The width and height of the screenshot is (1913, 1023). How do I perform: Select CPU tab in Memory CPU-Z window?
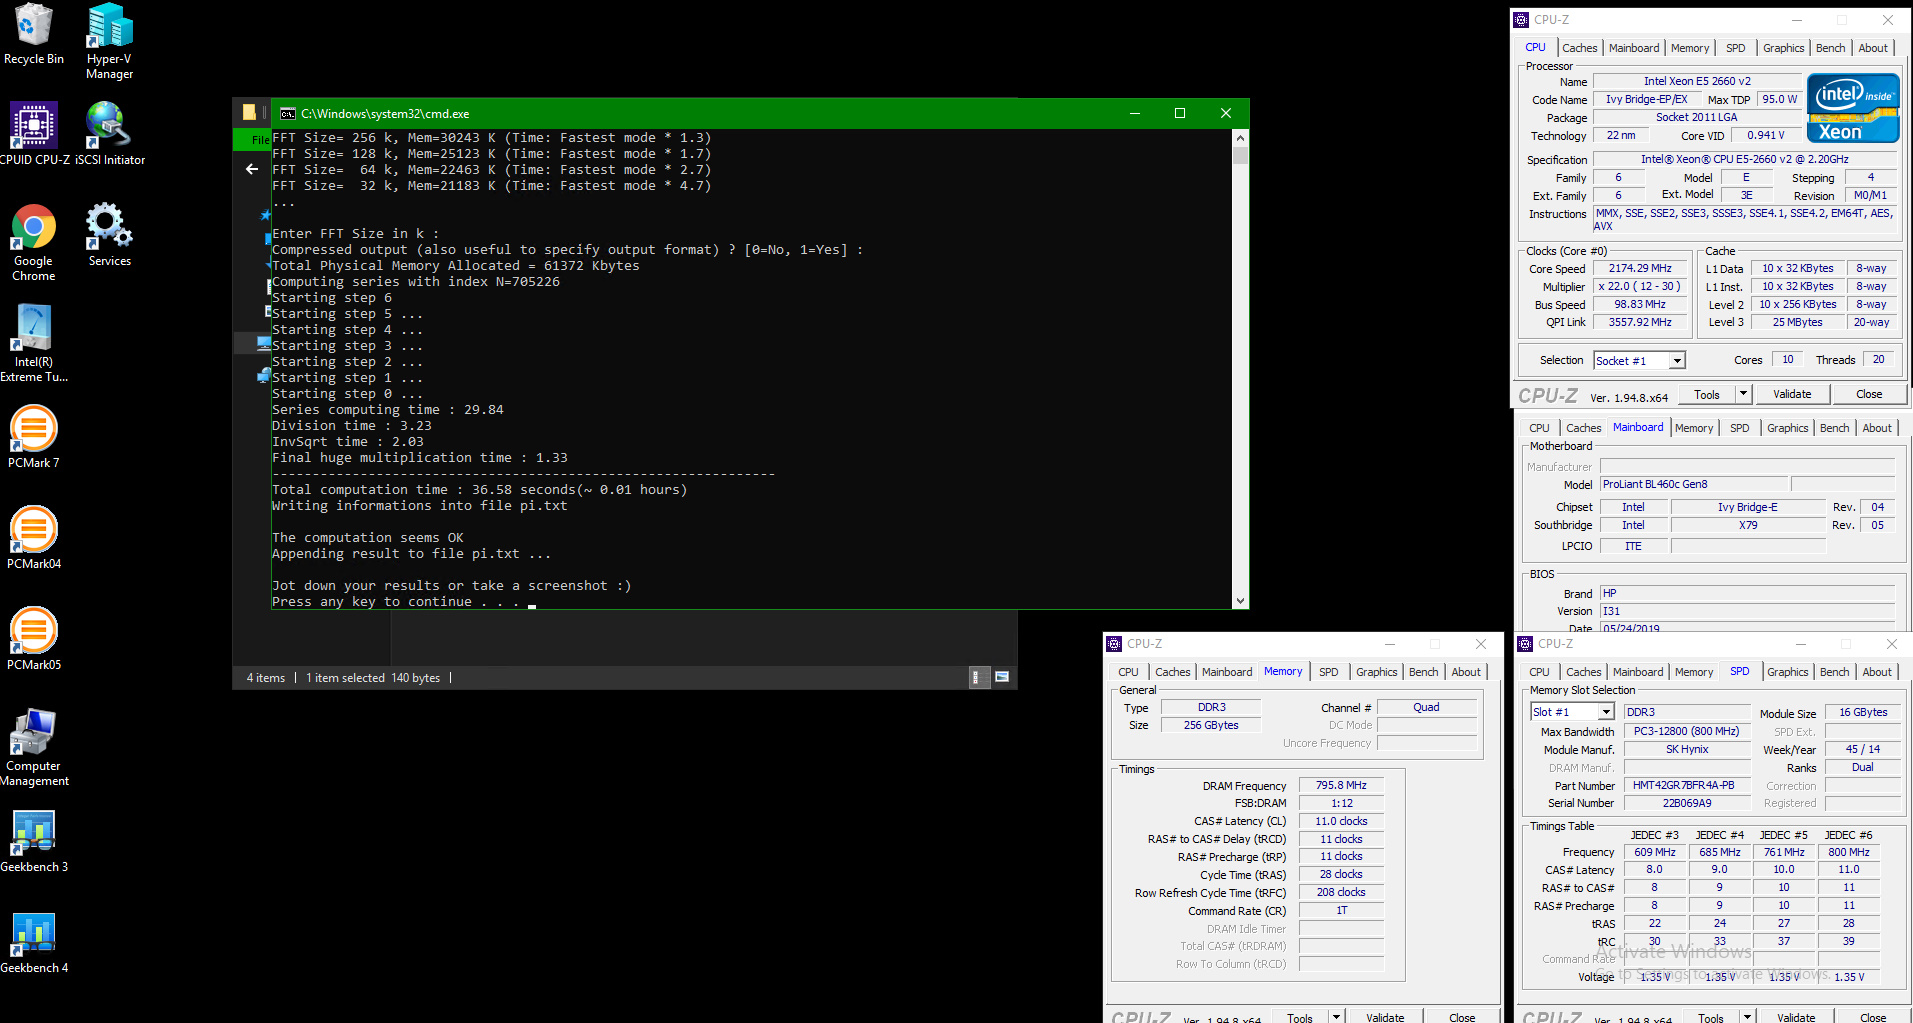point(1129,672)
